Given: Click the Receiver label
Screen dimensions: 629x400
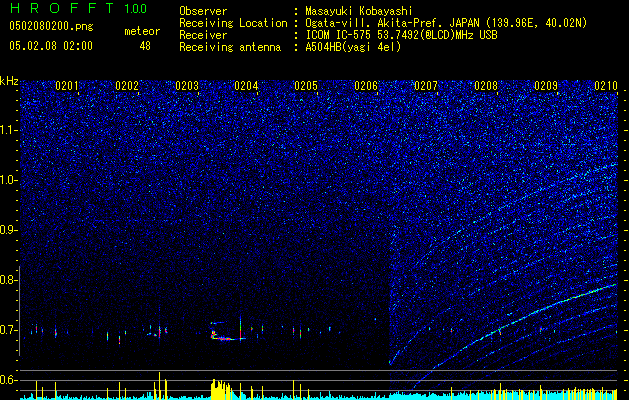Looking at the screenshot, I should (203, 35).
